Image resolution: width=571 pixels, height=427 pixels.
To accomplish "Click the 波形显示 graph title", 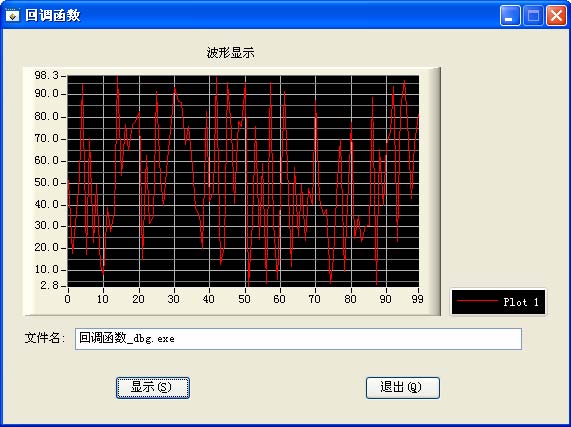I will tap(231, 53).
